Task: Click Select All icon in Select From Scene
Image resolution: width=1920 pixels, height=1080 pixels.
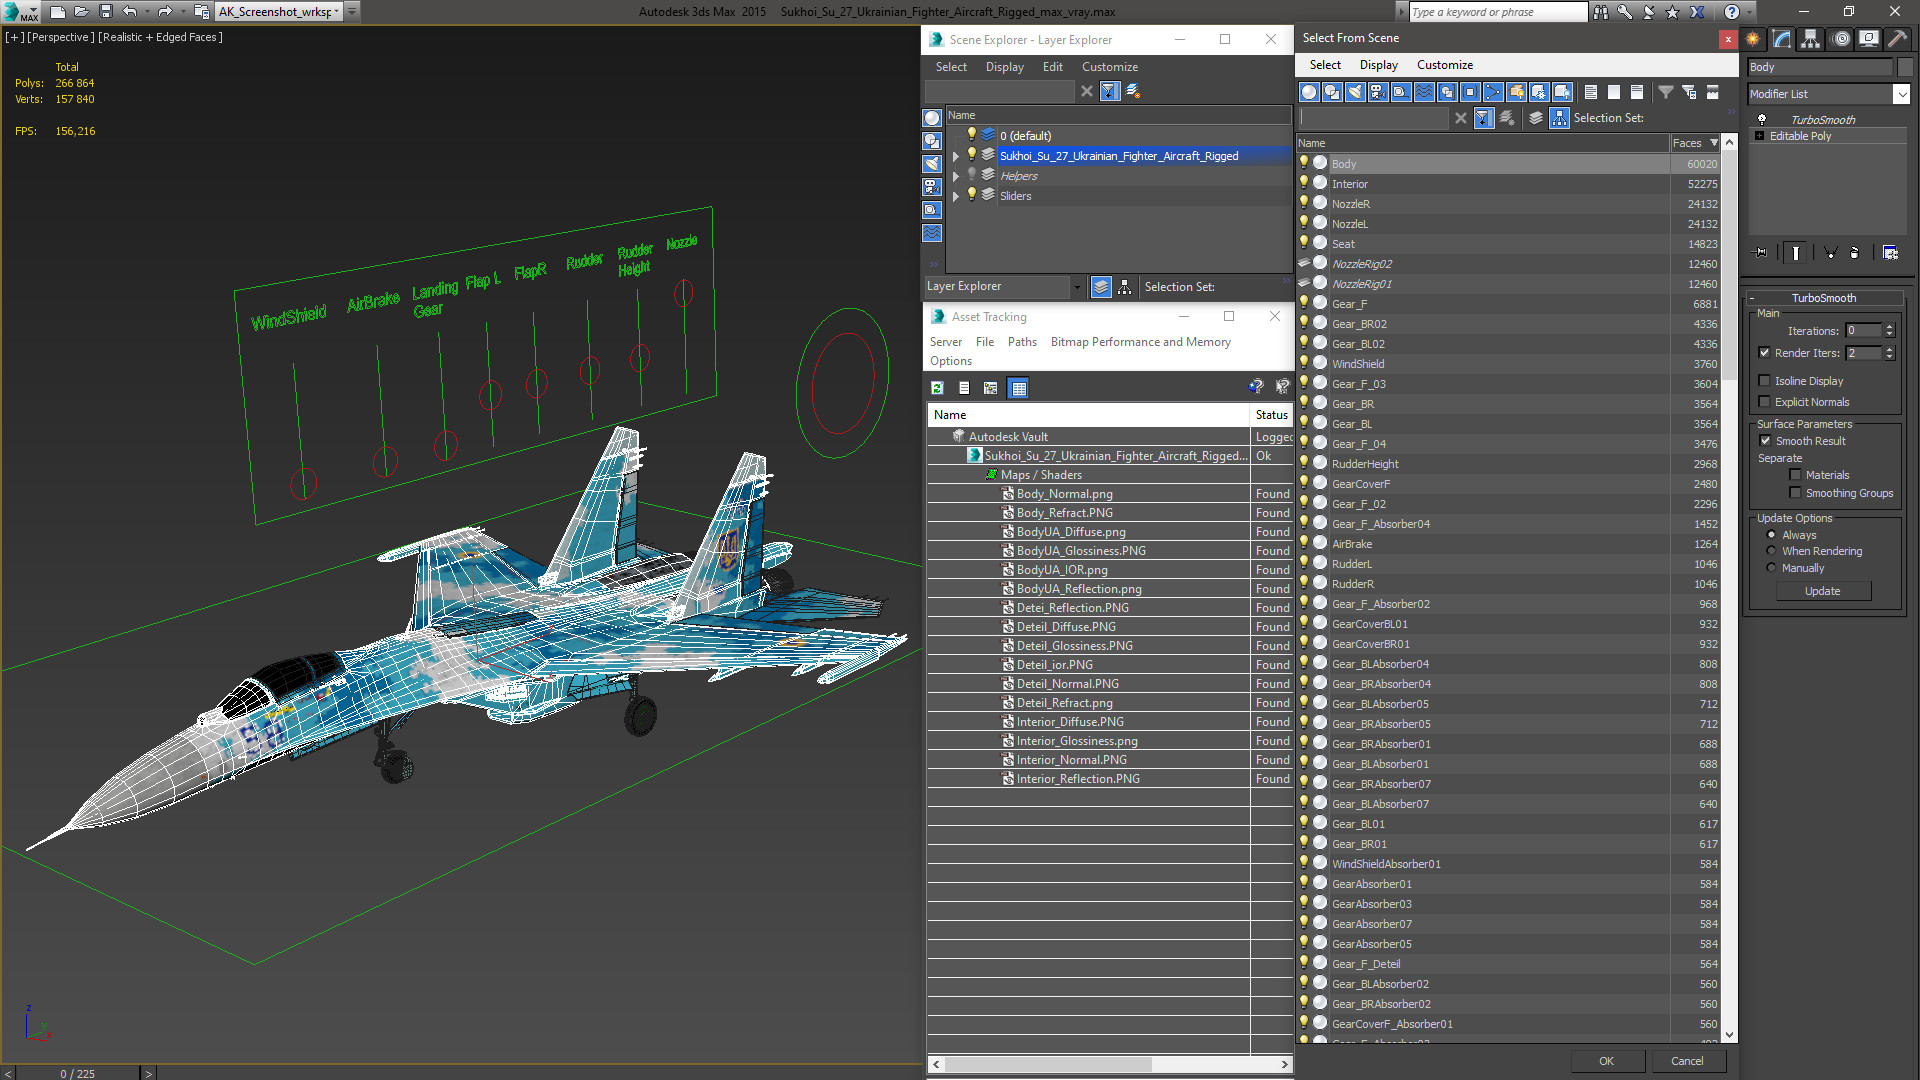Action: pyautogui.click(x=1591, y=92)
